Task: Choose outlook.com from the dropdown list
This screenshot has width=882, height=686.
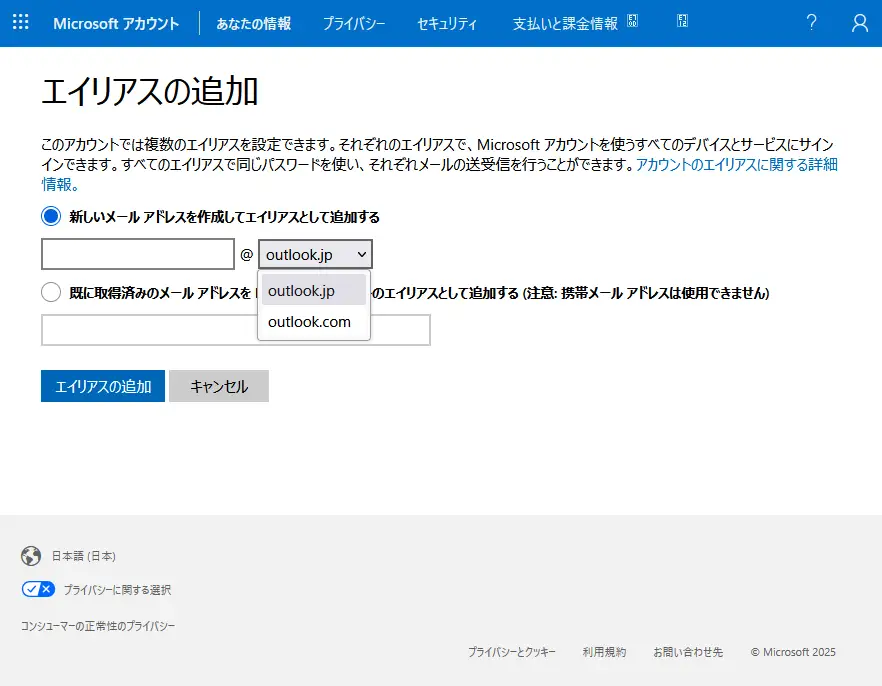Action: click(314, 322)
